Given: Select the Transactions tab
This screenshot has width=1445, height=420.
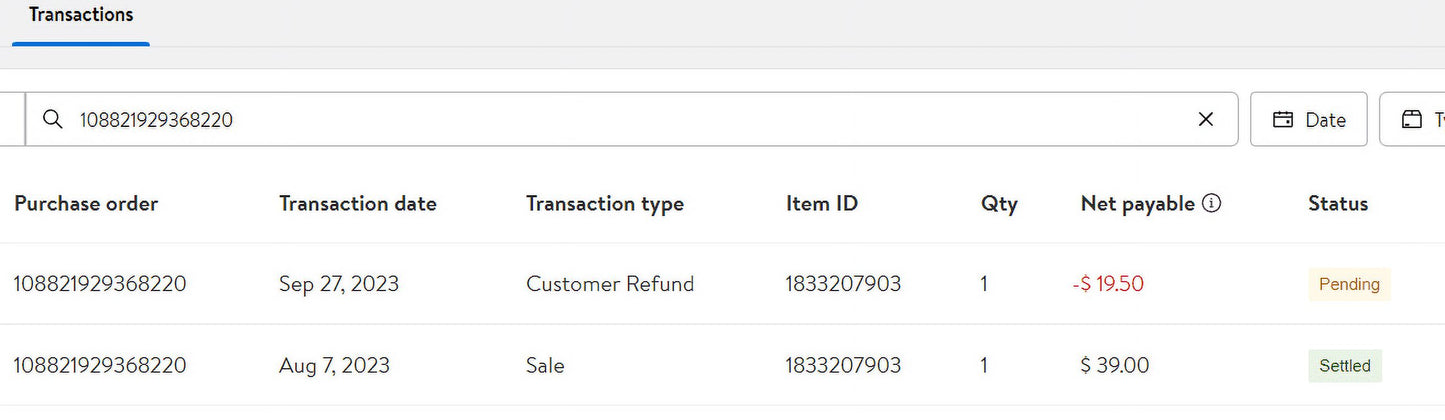Looking at the screenshot, I should click(81, 16).
